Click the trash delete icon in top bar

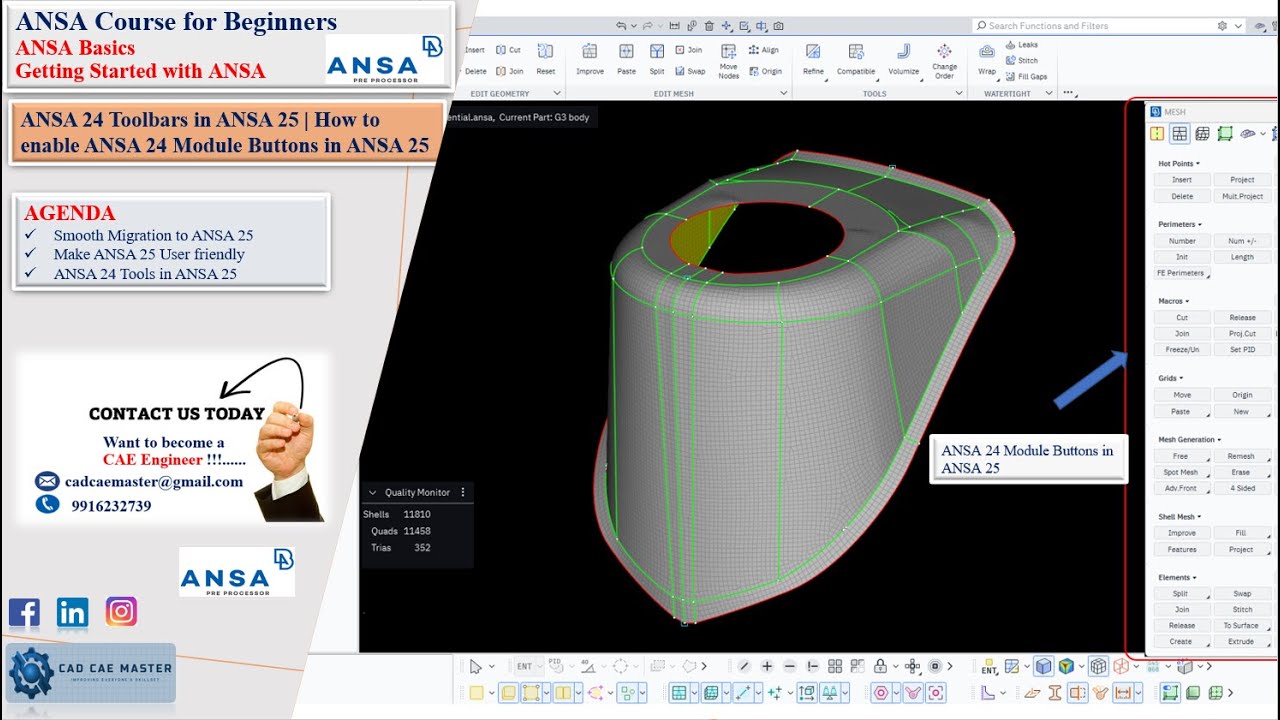click(709, 26)
